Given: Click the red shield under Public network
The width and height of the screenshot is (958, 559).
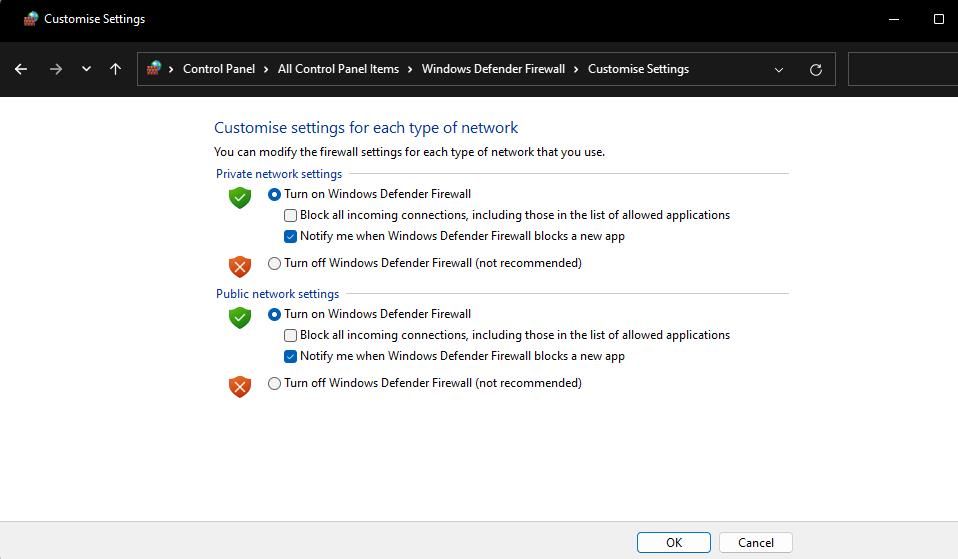Looking at the screenshot, I should [x=240, y=385].
